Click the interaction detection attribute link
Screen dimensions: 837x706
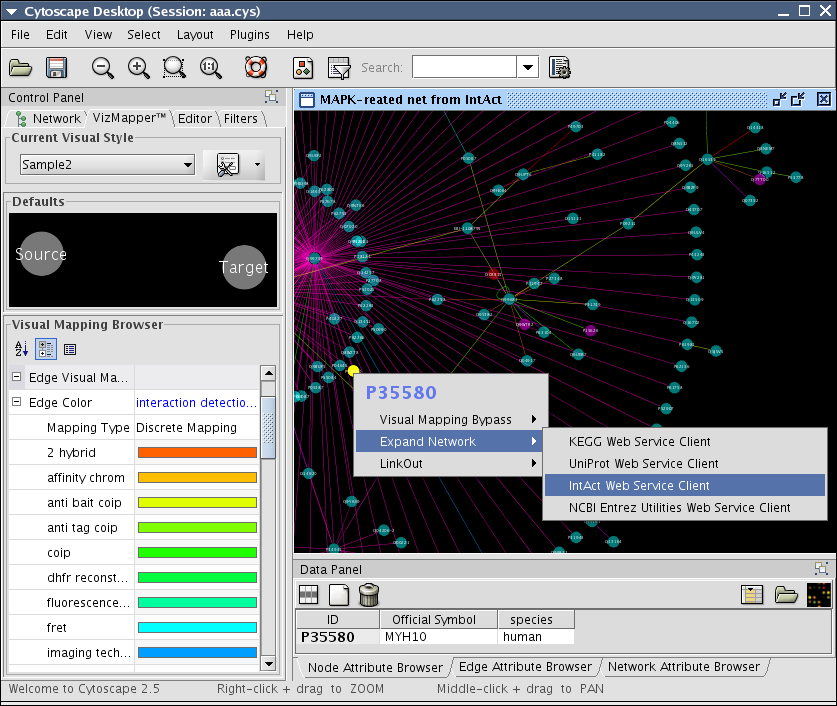tap(196, 403)
